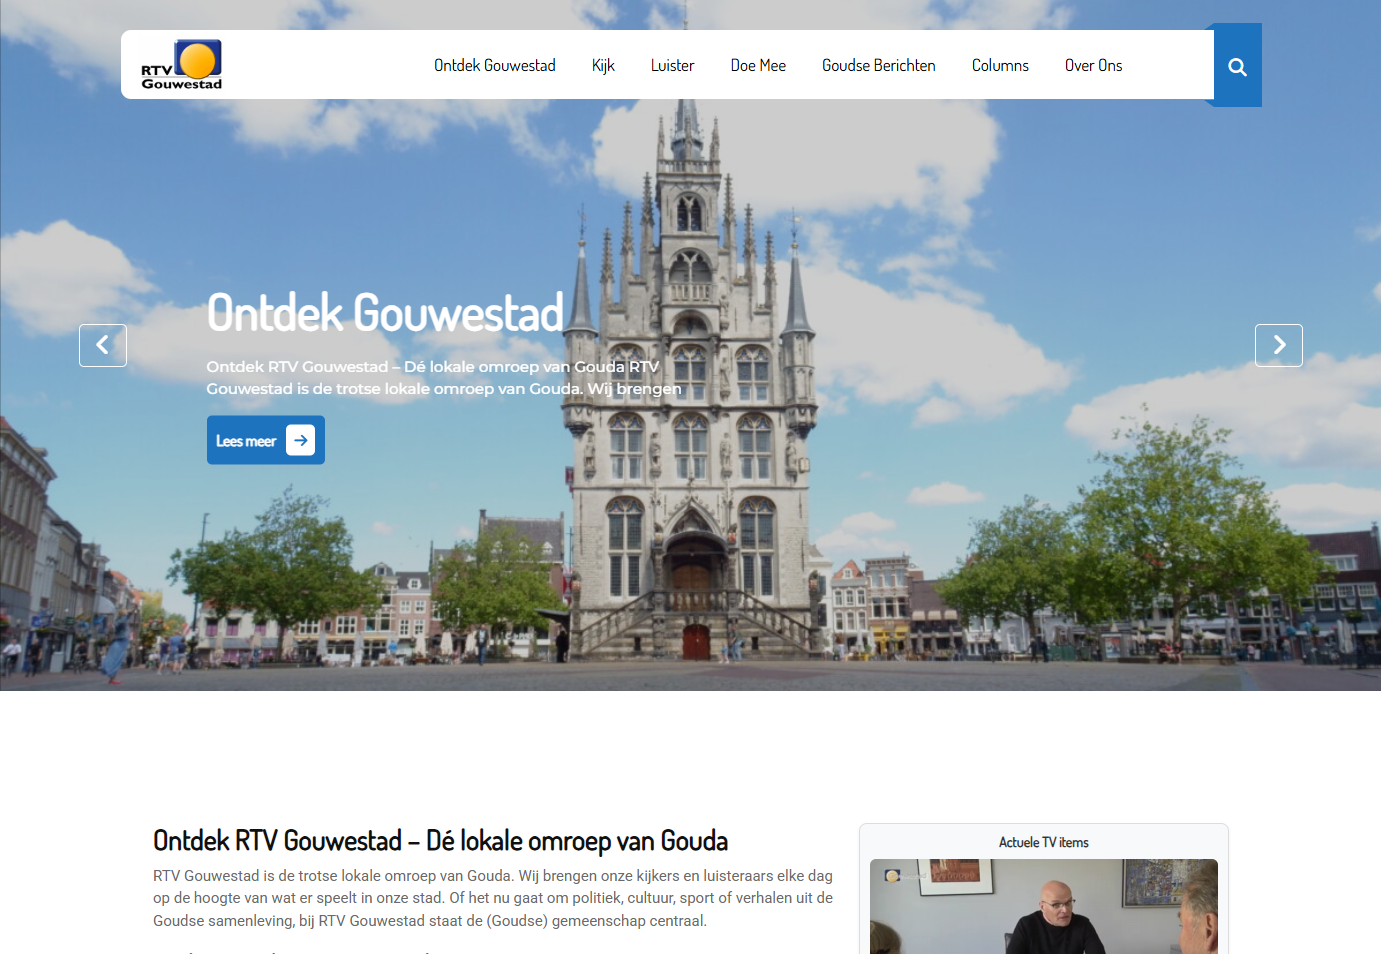Open the Columns menu item
The height and width of the screenshot is (954, 1381).
point(1000,65)
